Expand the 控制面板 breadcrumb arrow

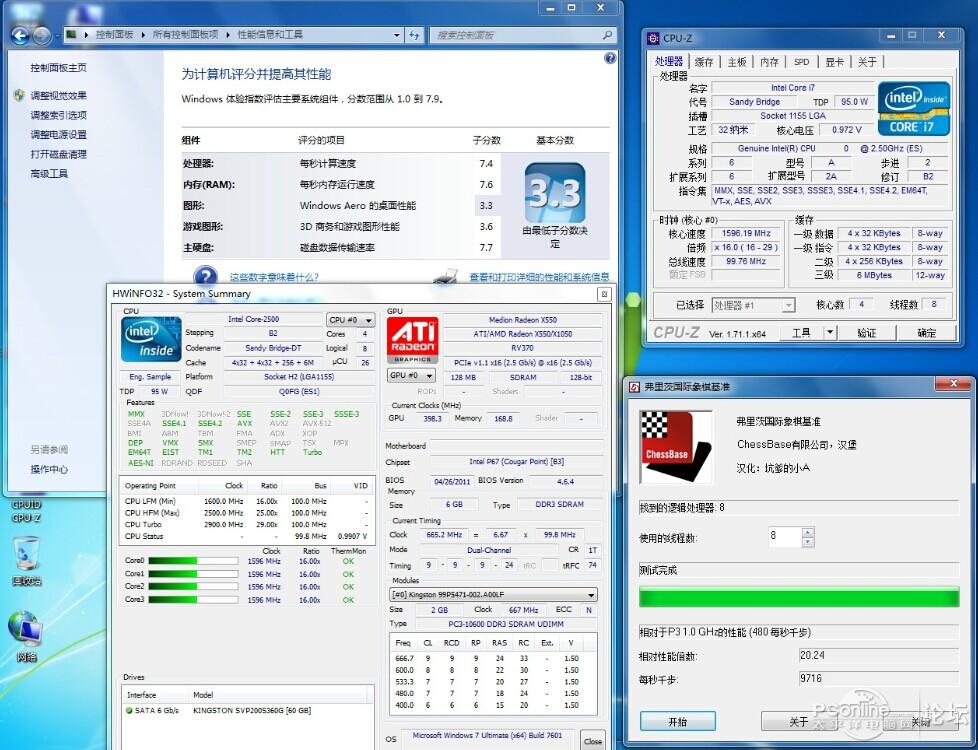143,35
